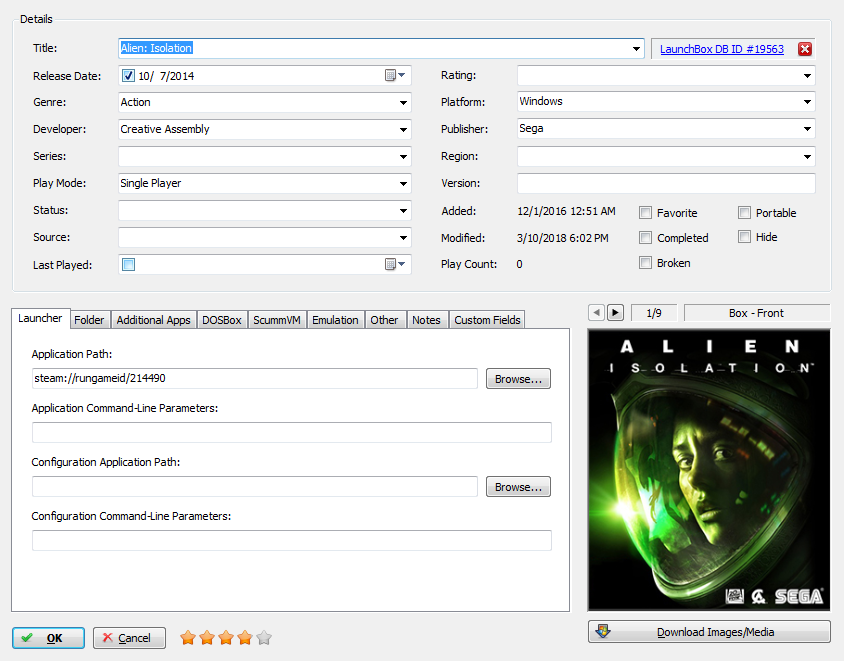Open the Custom Fields tab

487,320
